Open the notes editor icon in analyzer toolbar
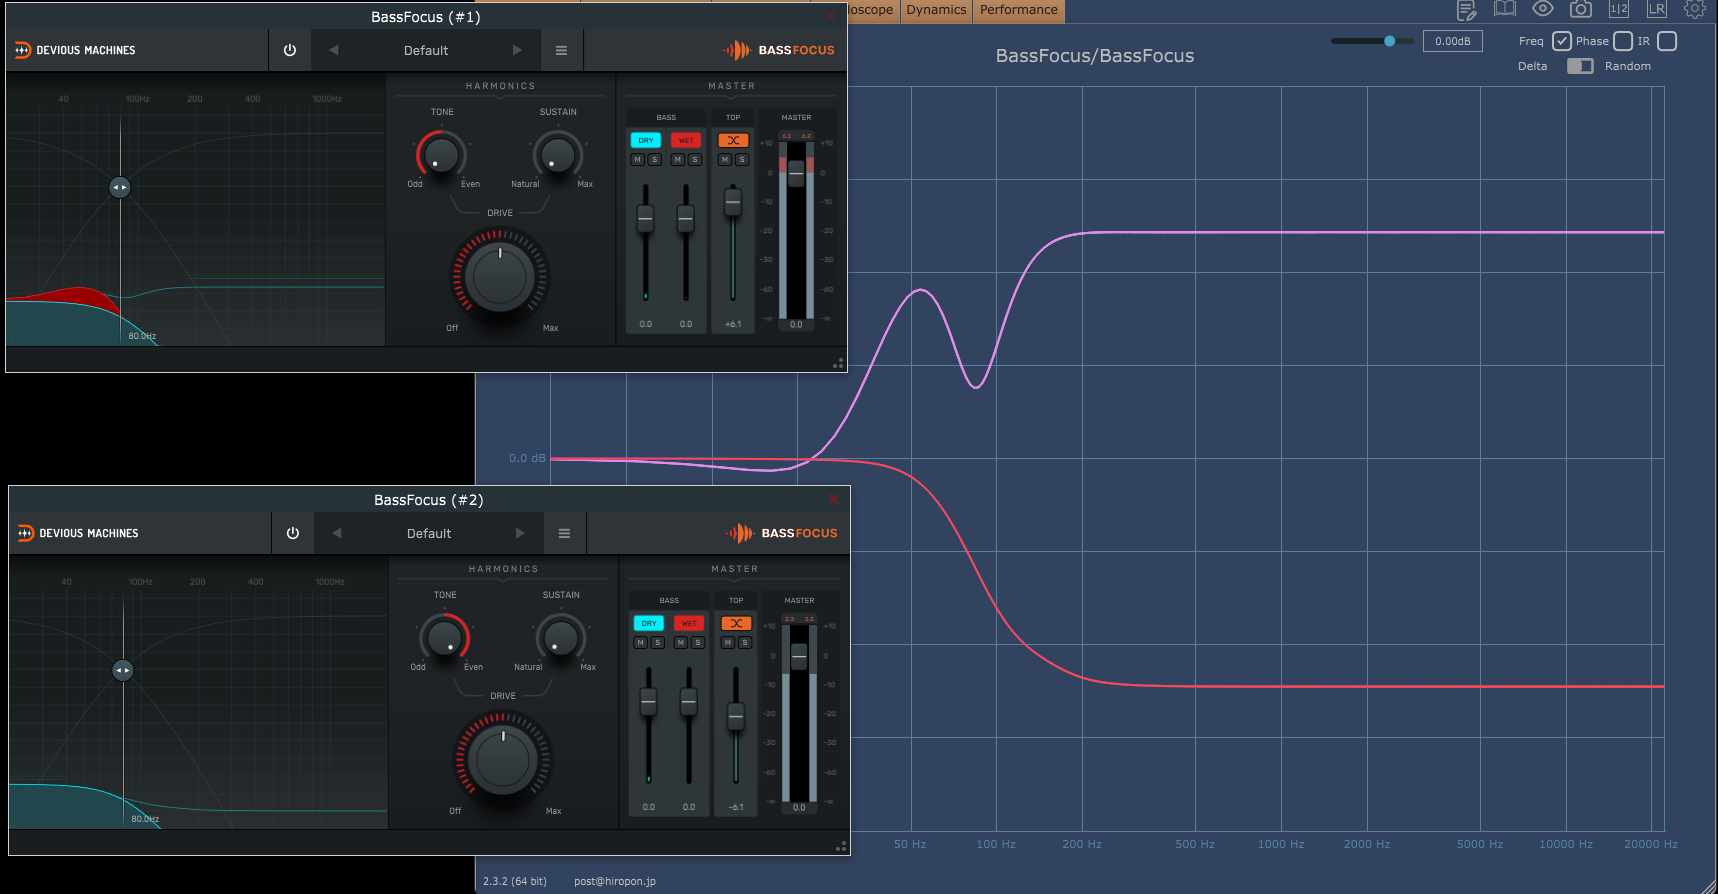Image resolution: width=1718 pixels, height=894 pixels. pos(1466,10)
